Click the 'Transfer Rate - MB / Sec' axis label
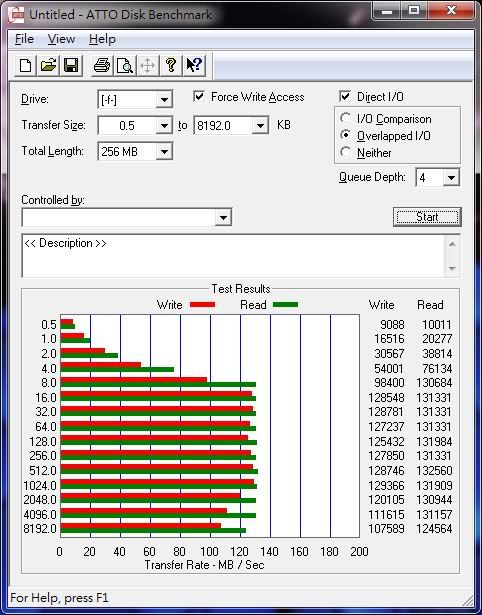482x615 pixels. pos(204,565)
